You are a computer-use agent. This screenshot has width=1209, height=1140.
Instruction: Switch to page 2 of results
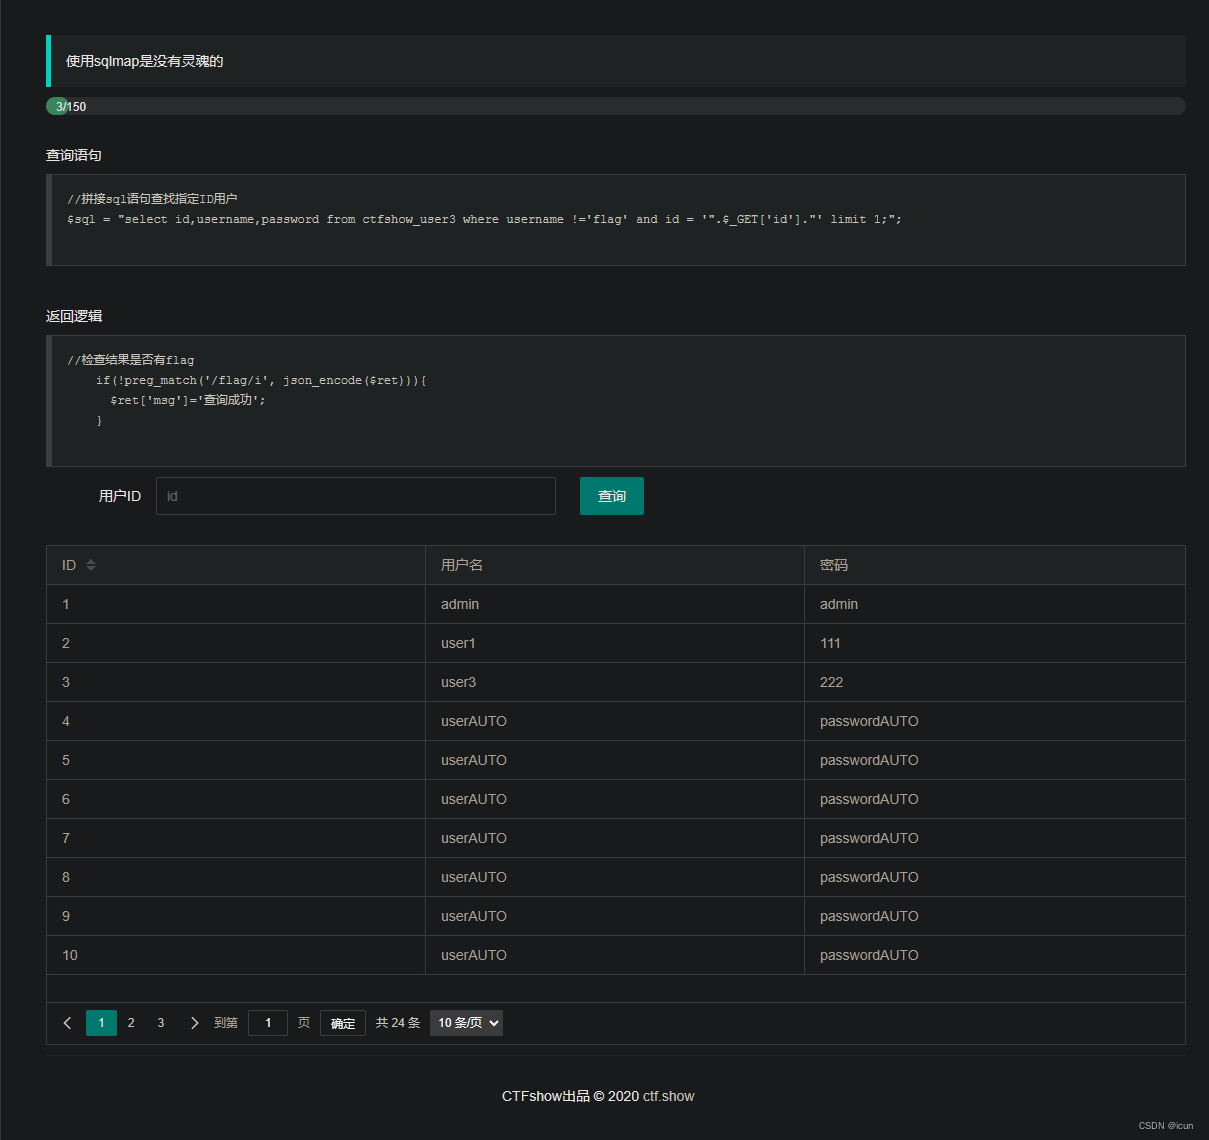click(x=130, y=1022)
